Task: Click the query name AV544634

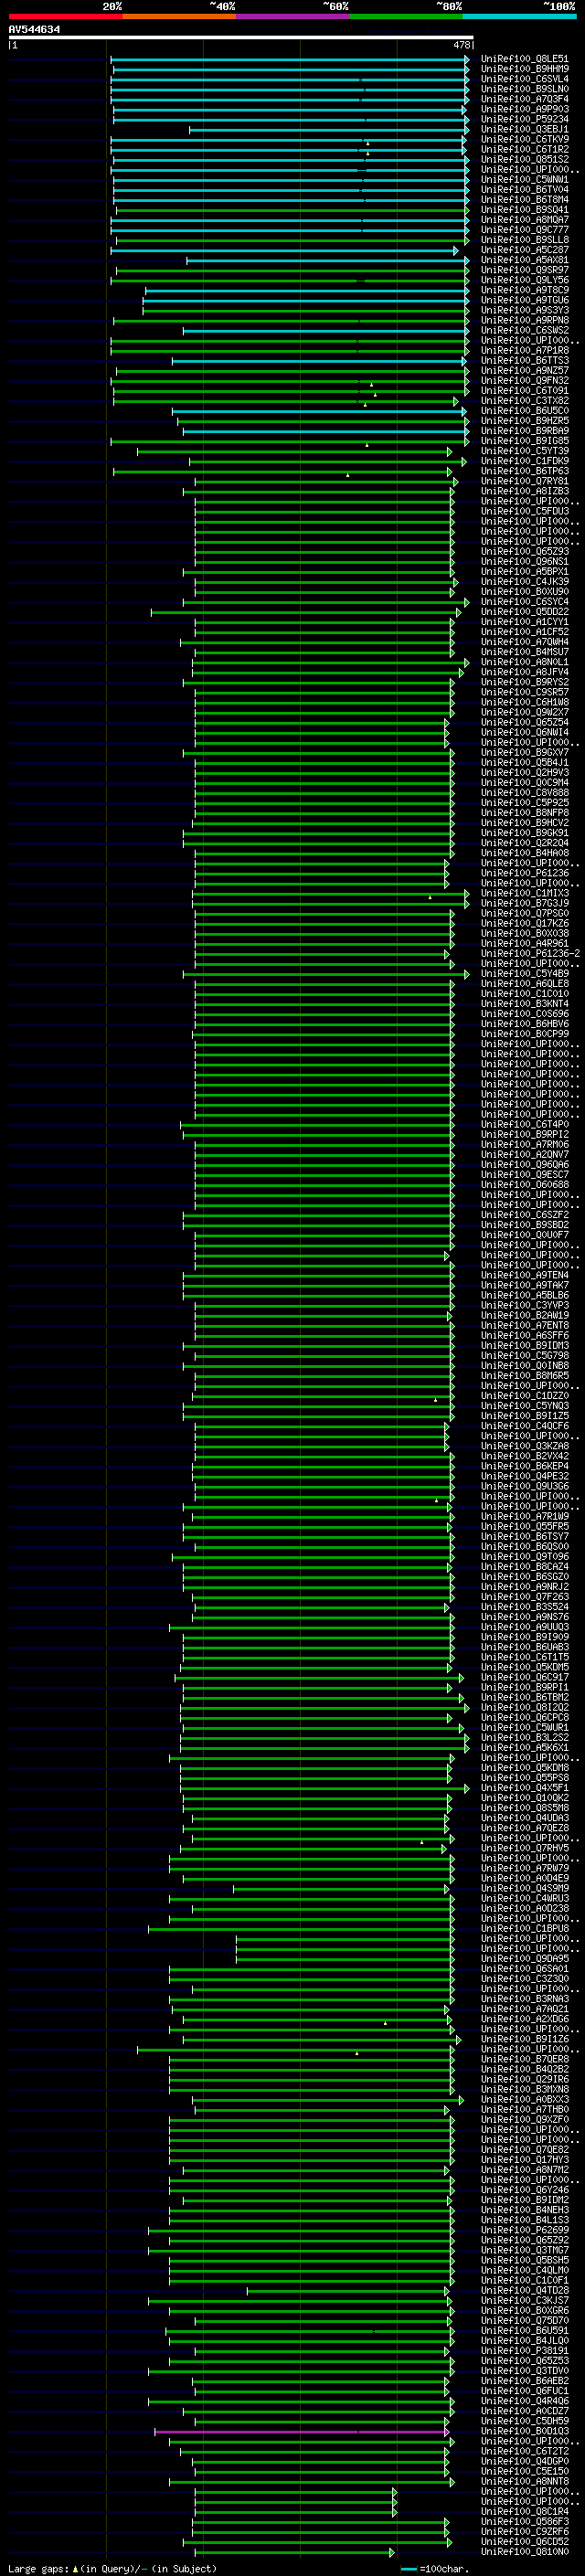Action: [34, 30]
